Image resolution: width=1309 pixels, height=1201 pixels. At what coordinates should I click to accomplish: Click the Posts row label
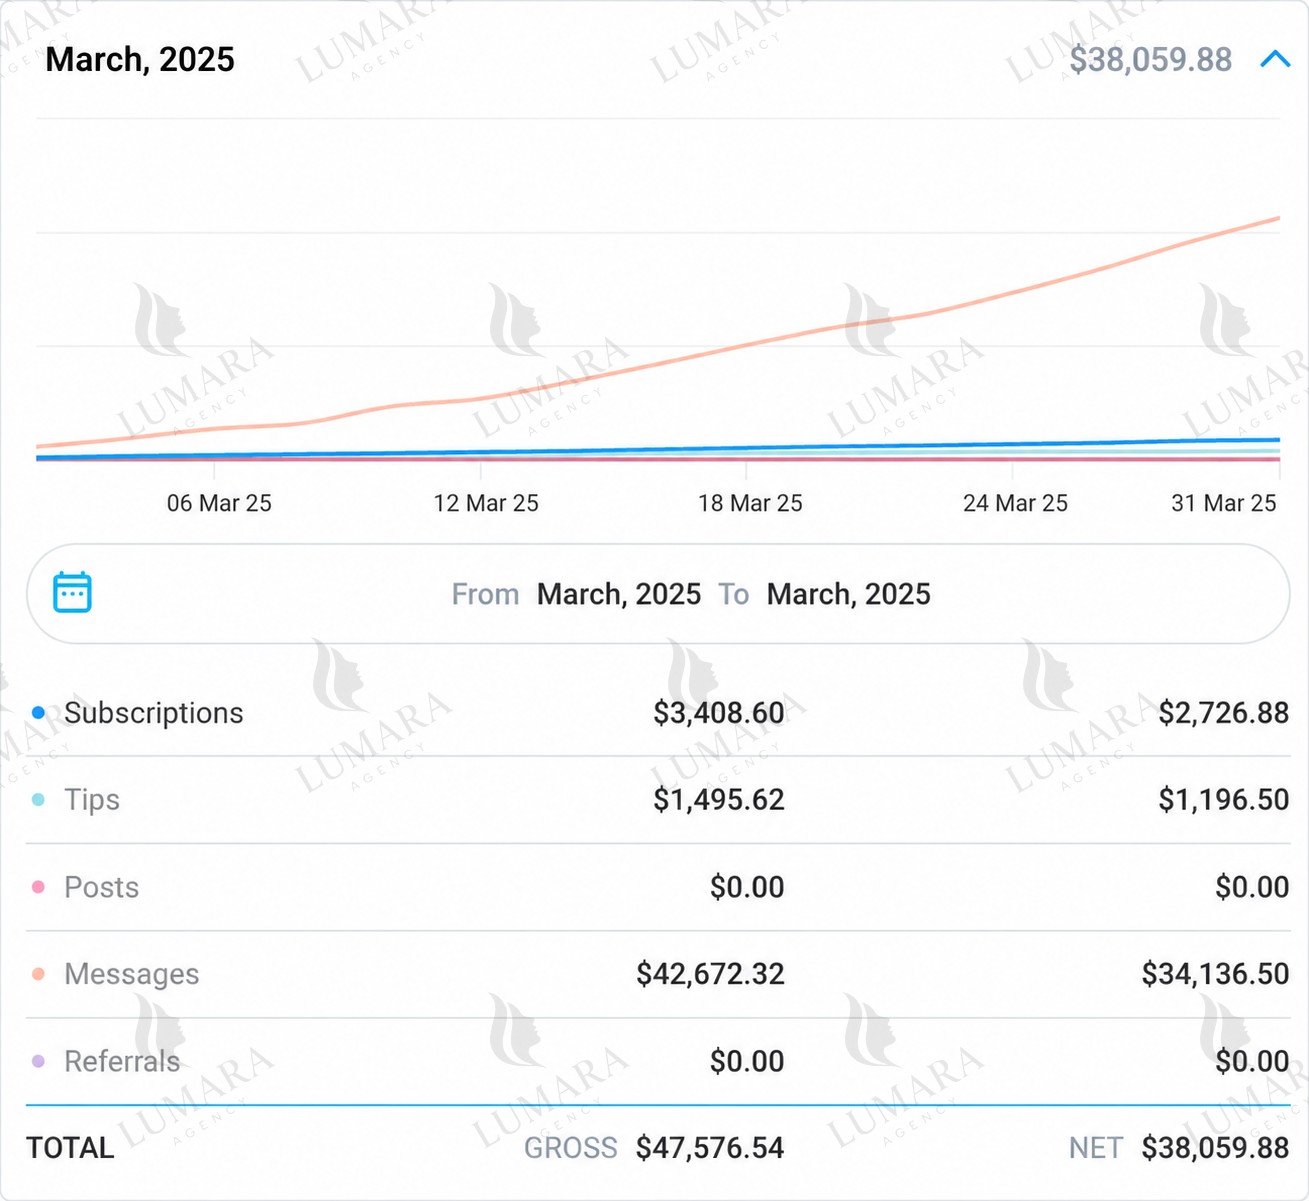(102, 887)
